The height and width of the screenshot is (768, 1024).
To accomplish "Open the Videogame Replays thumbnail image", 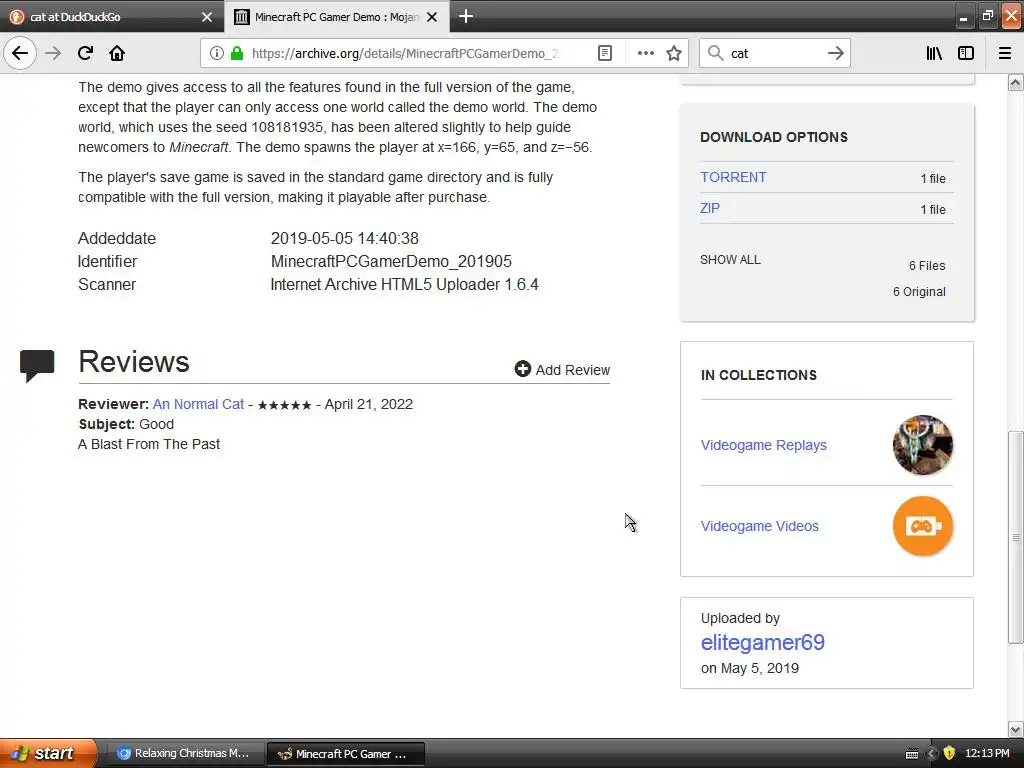I will pyautogui.click(x=923, y=445).
